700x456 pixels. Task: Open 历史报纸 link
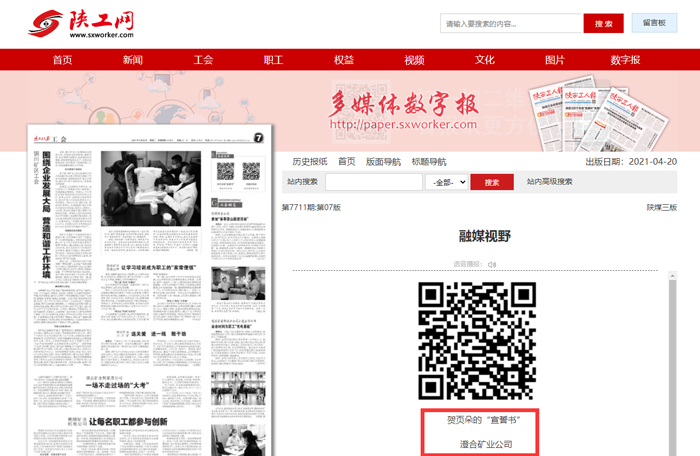click(x=310, y=162)
